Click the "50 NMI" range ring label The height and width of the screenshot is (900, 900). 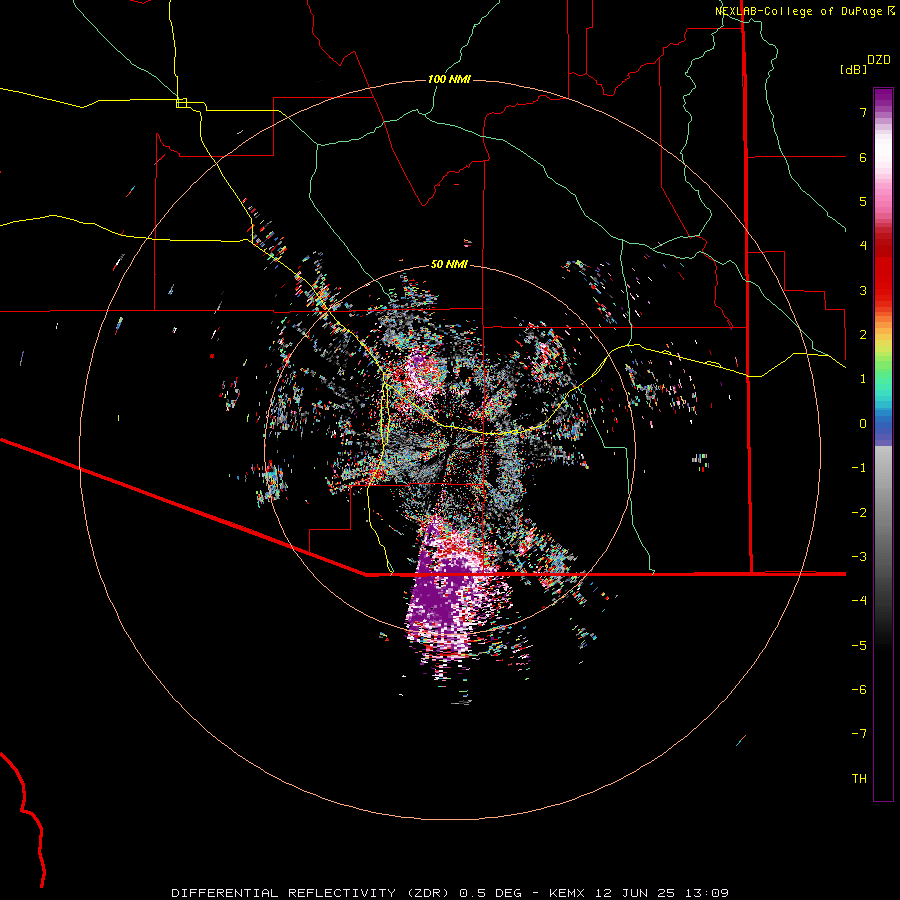click(x=449, y=264)
